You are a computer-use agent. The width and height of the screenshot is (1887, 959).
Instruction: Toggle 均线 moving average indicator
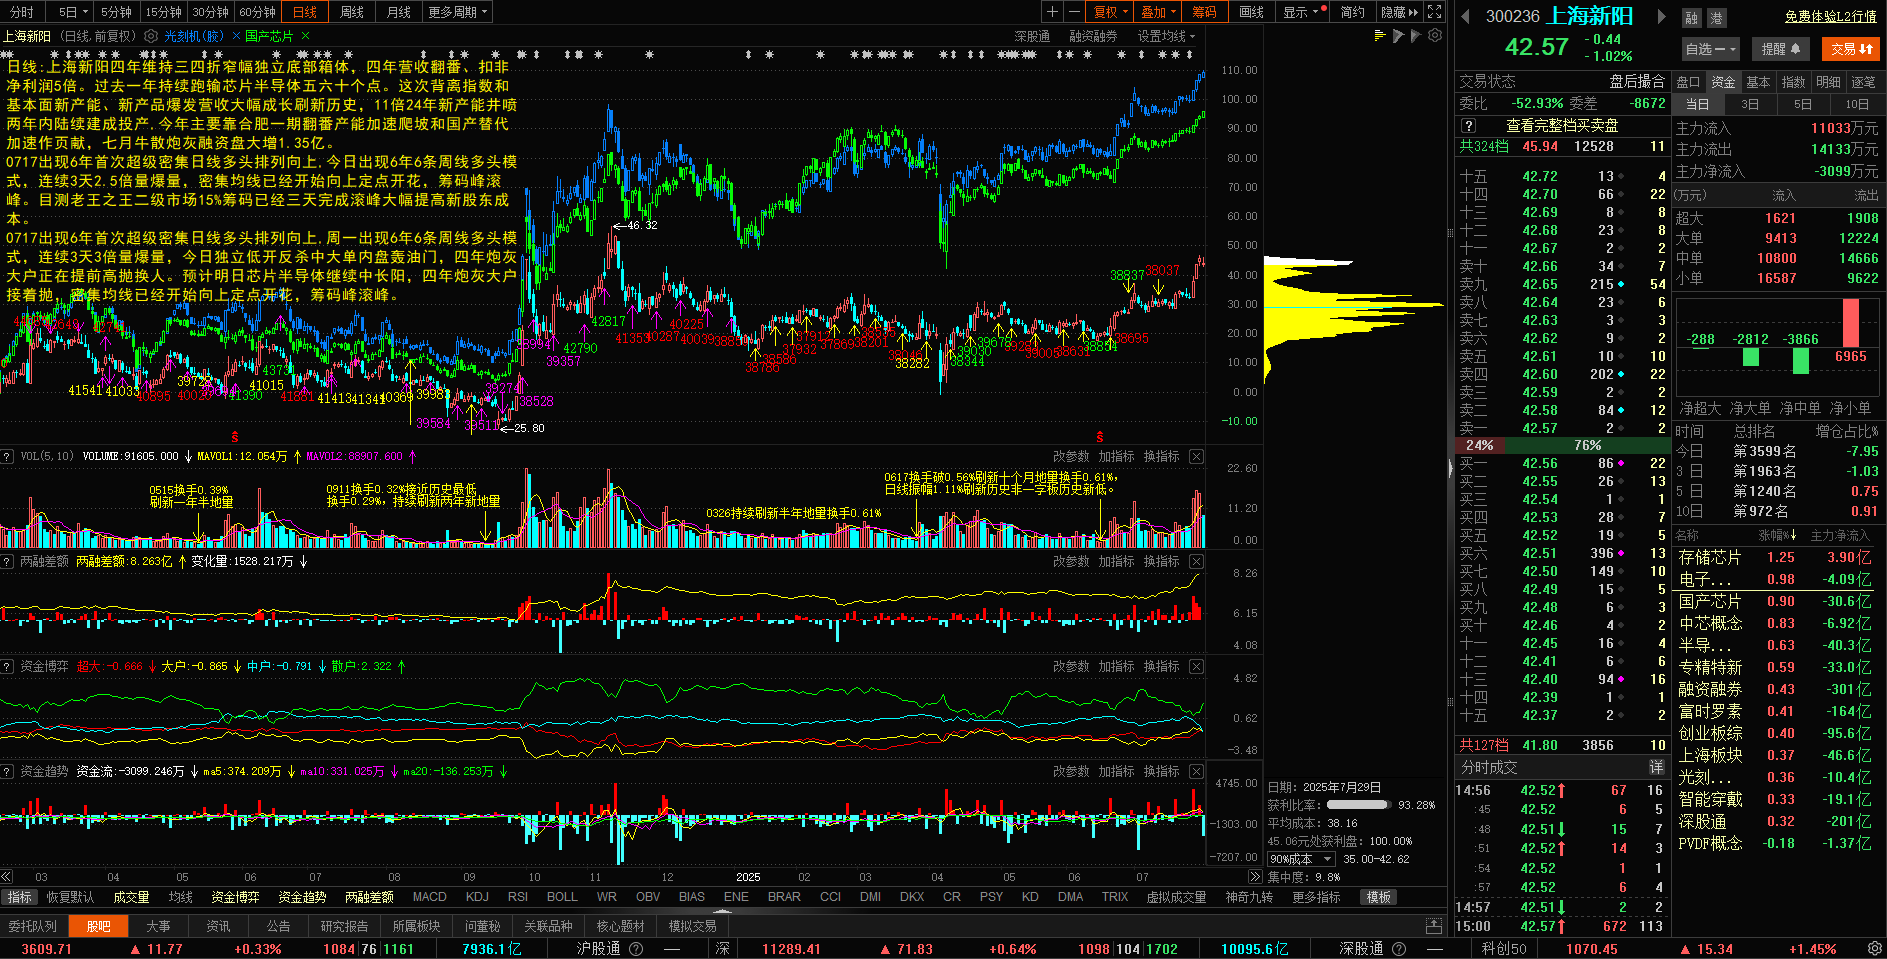tap(180, 897)
